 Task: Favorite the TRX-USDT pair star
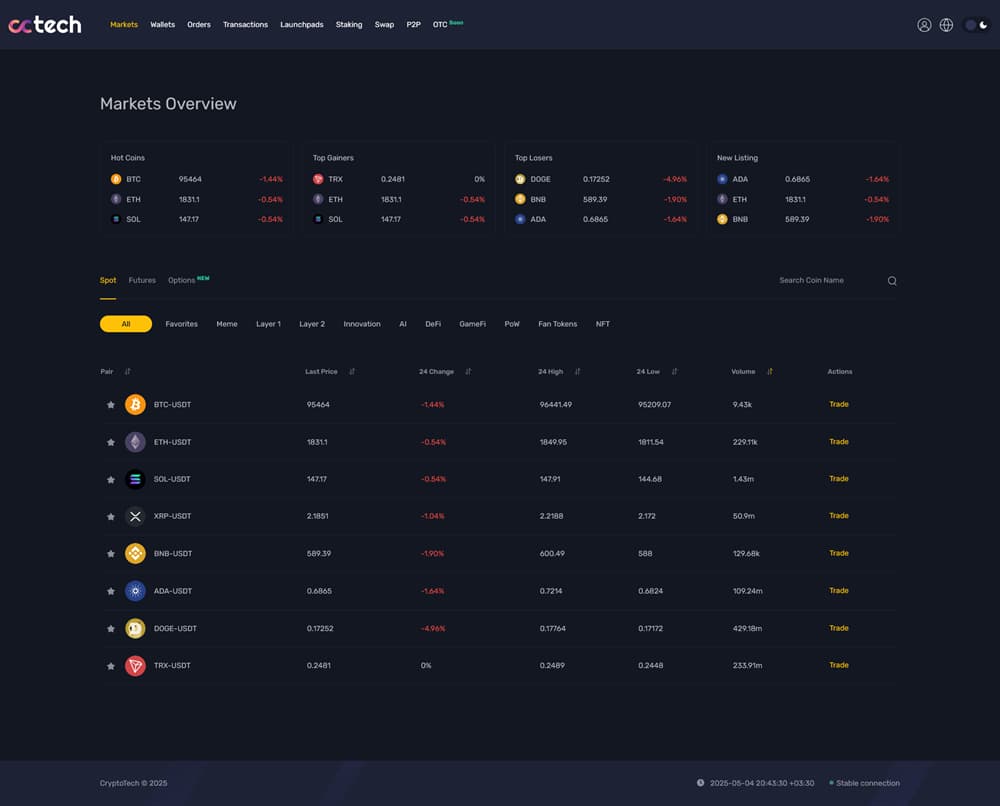coord(111,666)
